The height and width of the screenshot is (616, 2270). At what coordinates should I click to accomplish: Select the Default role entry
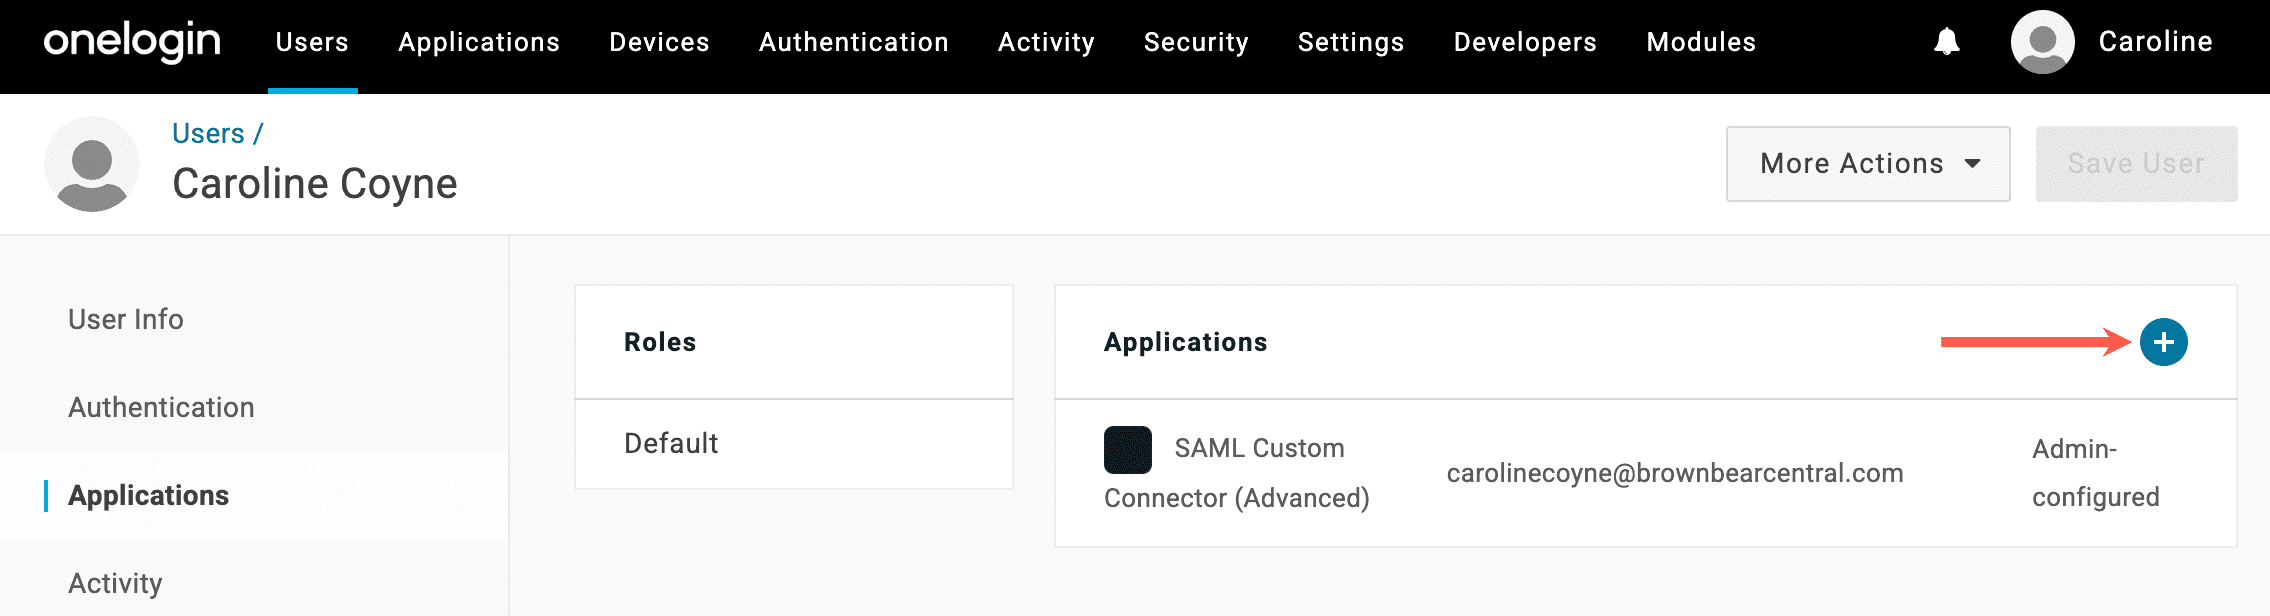click(671, 443)
